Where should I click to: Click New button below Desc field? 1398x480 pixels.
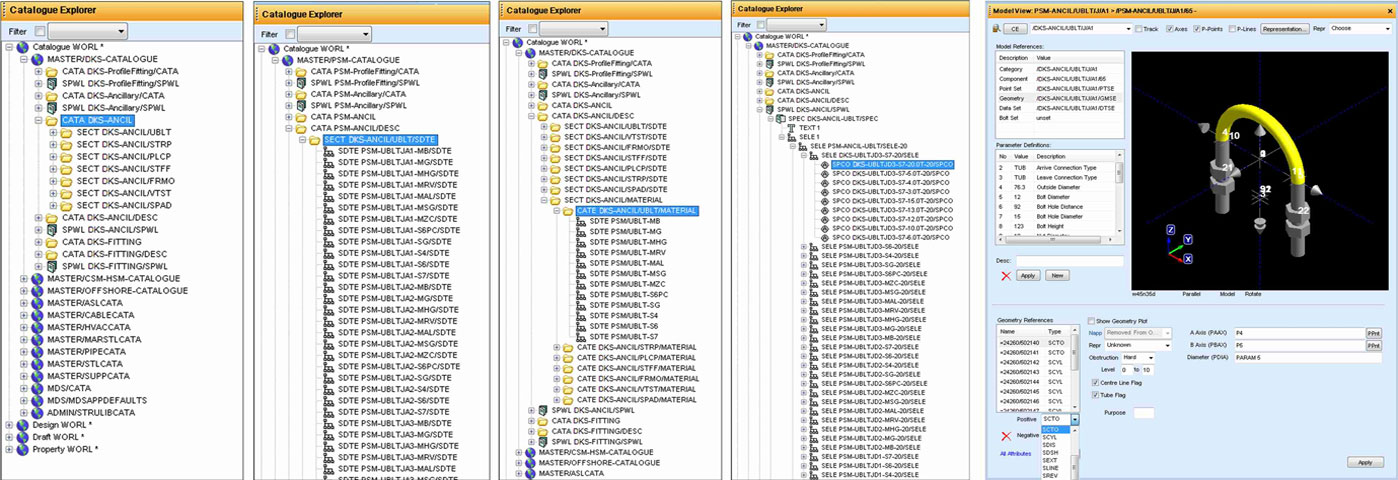(x=1056, y=274)
